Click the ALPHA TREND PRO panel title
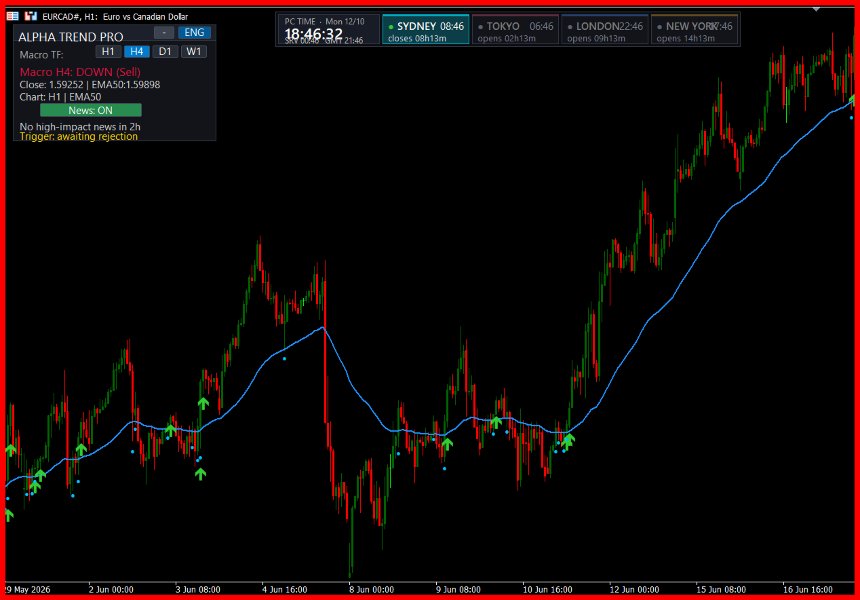Screen dimensions: 860x600 [71, 37]
